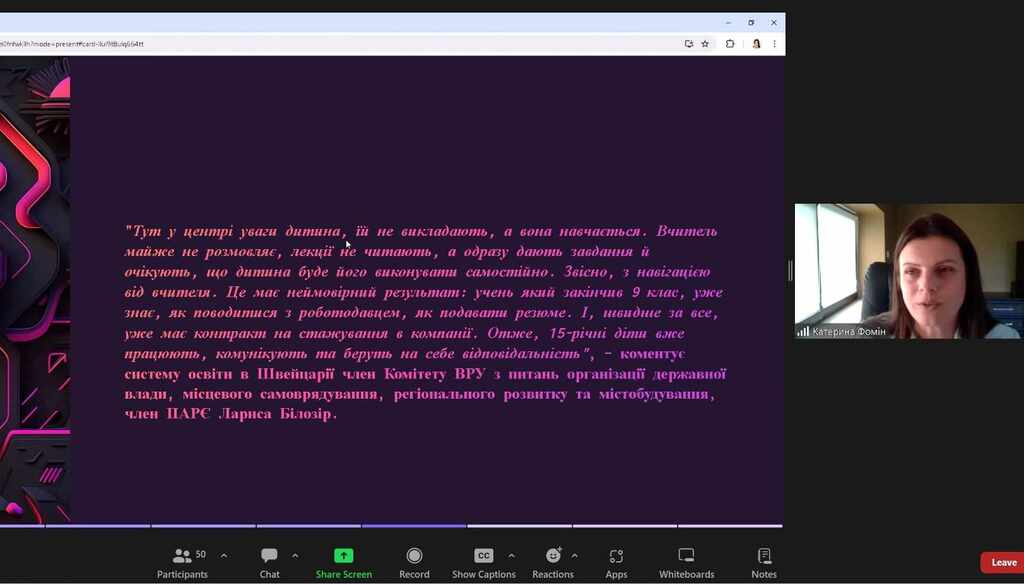Screen dimensions: 1024x584
Task: Bookmark this page with the star icon
Action: [x=705, y=44]
